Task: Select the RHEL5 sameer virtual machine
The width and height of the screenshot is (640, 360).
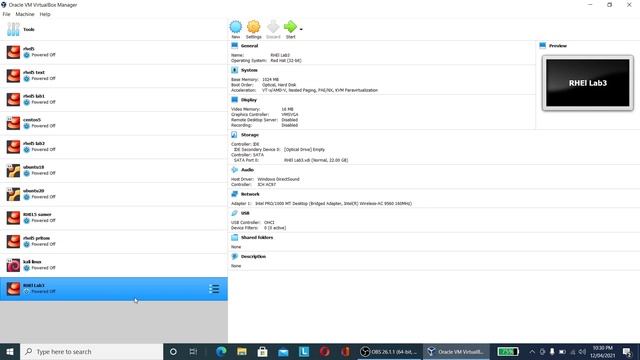Action: tap(114, 218)
